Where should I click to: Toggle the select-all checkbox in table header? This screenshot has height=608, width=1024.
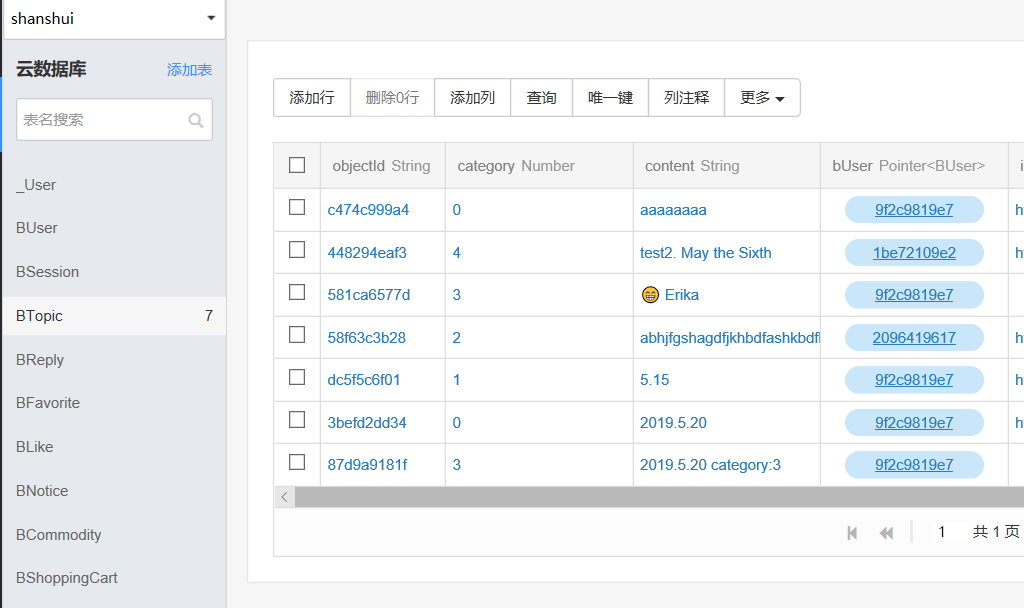(x=297, y=165)
